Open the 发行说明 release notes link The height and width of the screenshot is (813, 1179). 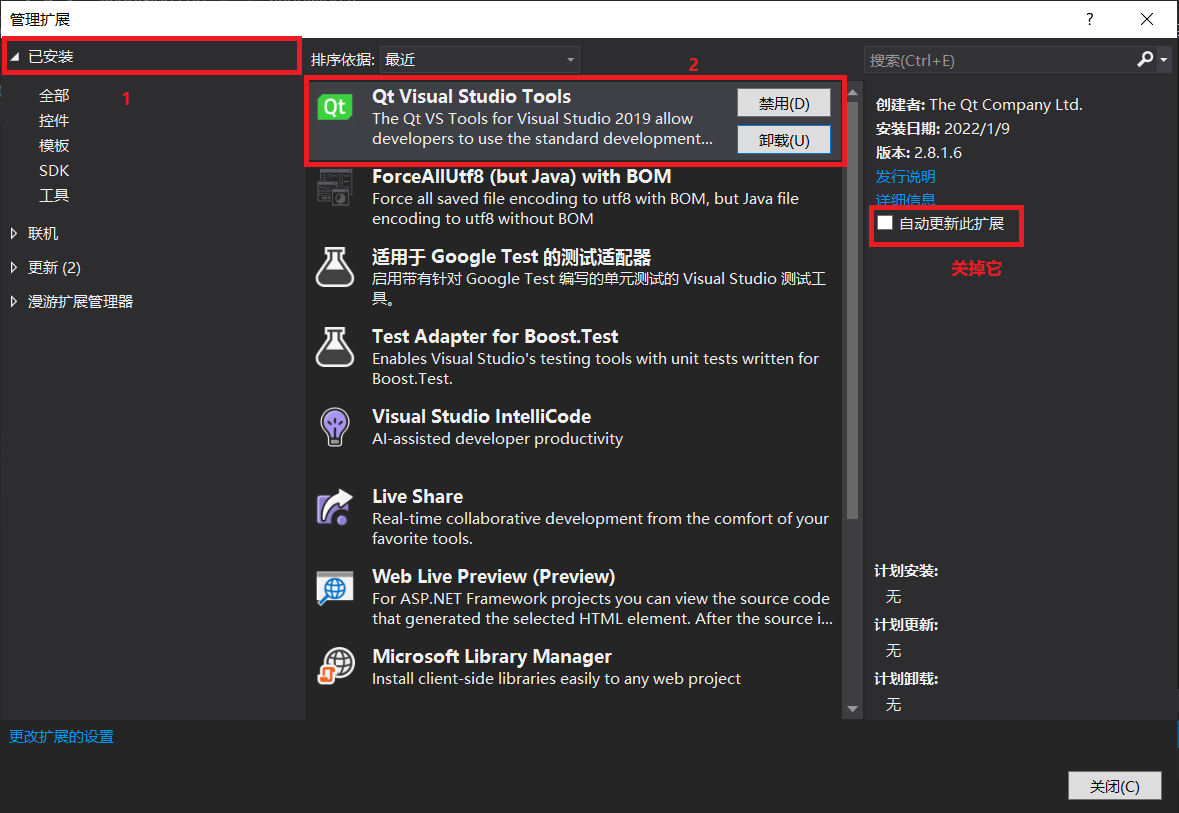pyautogui.click(x=905, y=176)
